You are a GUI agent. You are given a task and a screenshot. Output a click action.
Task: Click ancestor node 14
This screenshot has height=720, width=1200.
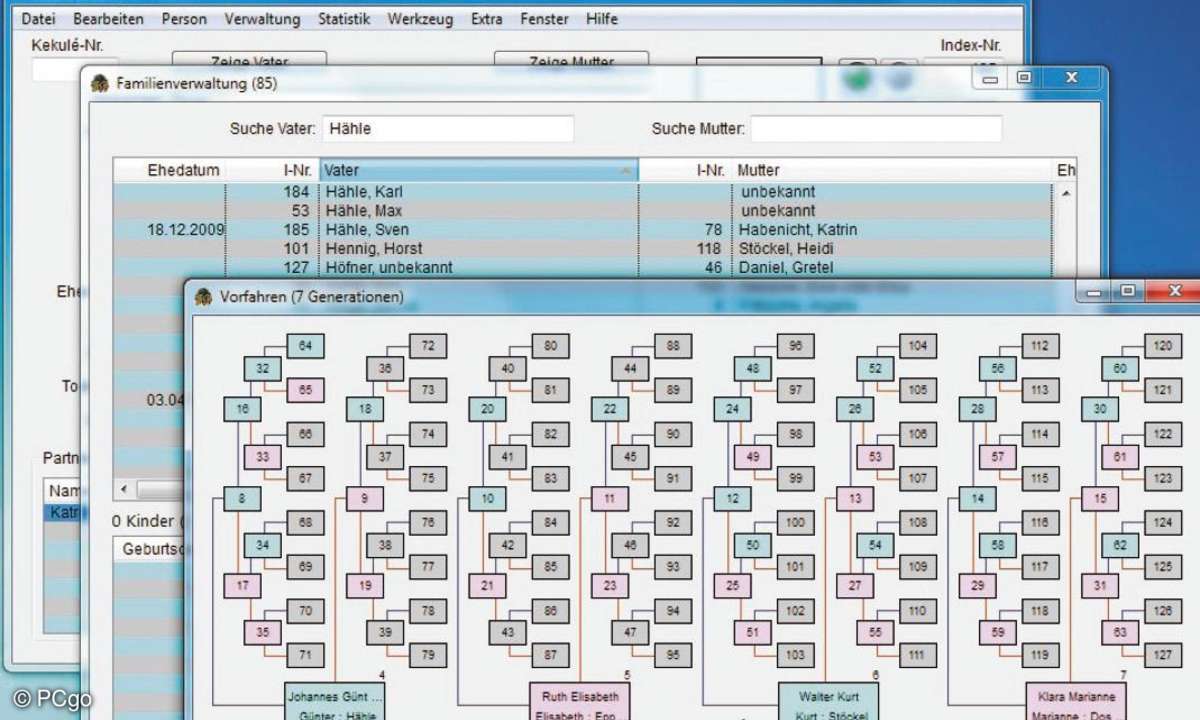pyautogui.click(x=977, y=498)
